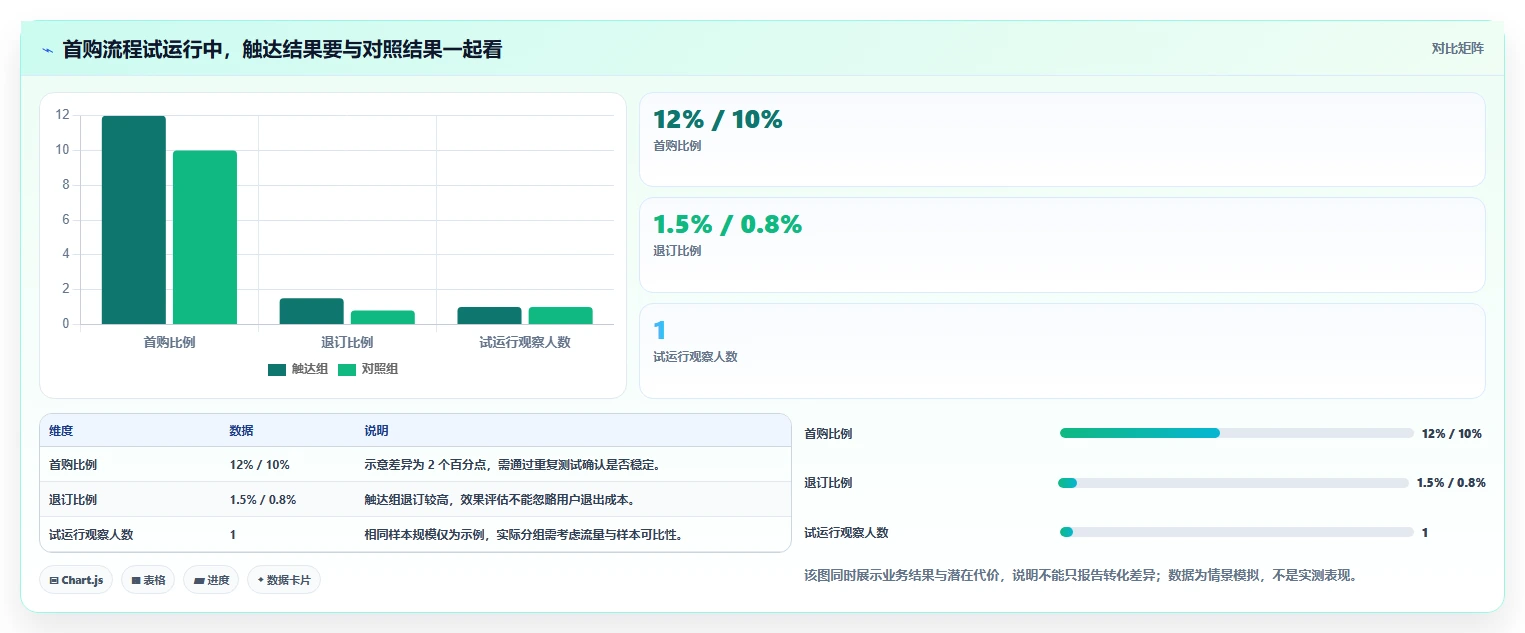Click the 触达组 bar for 退订比例
Screen dimensions: 1525x633
pyautogui.click(x=312, y=311)
